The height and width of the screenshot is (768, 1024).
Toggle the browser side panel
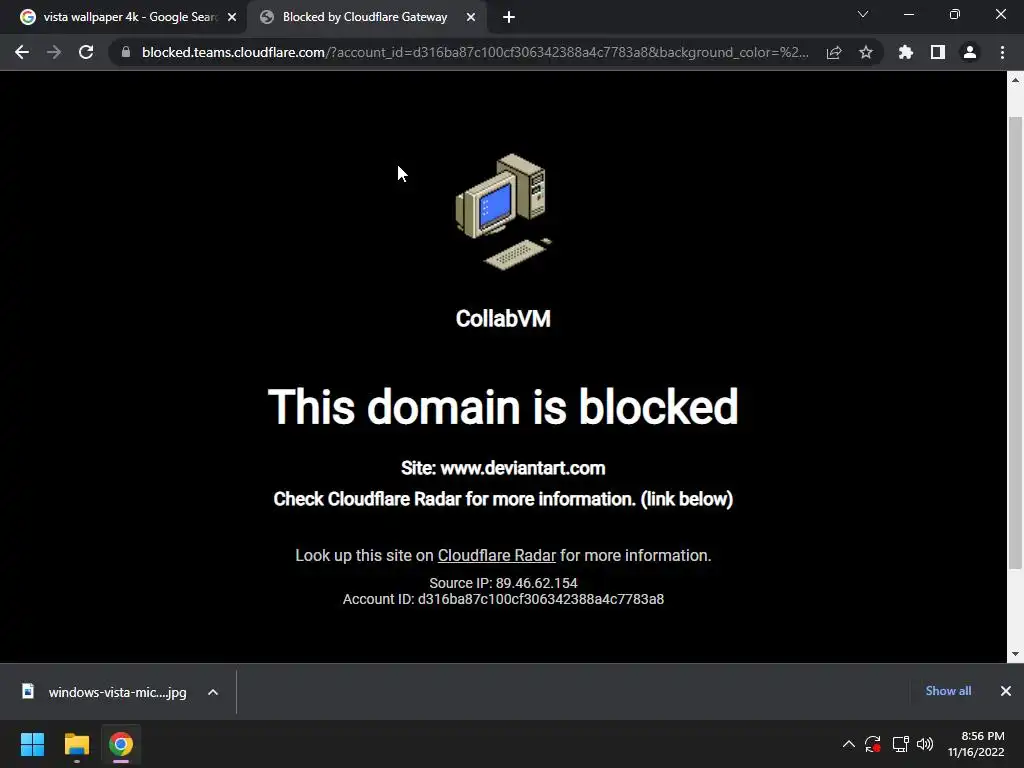[938, 52]
